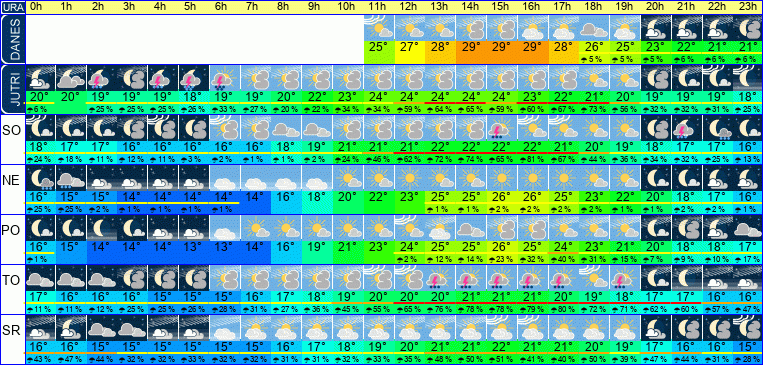Screen dimensions: 763x365
Task: Click the thunderstorm icon at TO 17h
Action: (563, 277)
